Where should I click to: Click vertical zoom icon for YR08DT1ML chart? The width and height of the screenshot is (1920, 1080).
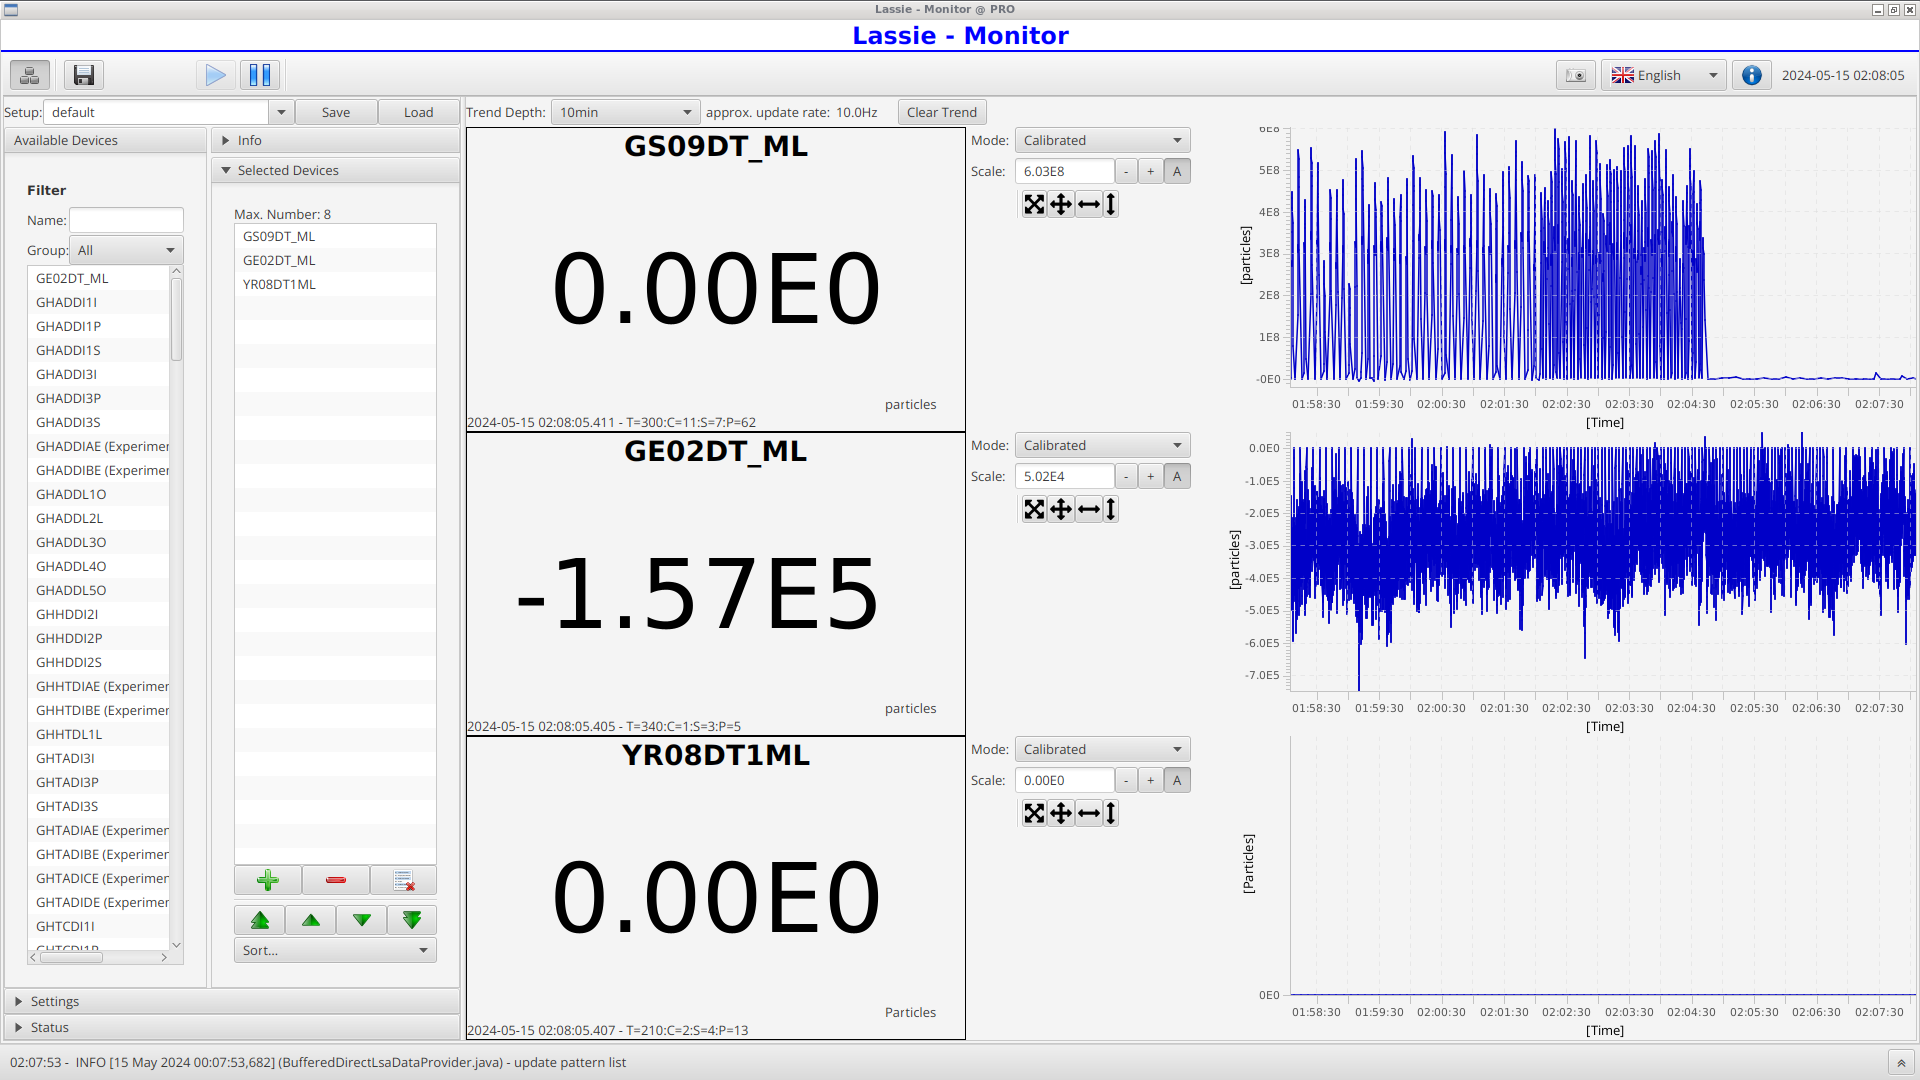(x=1111, y=813)
